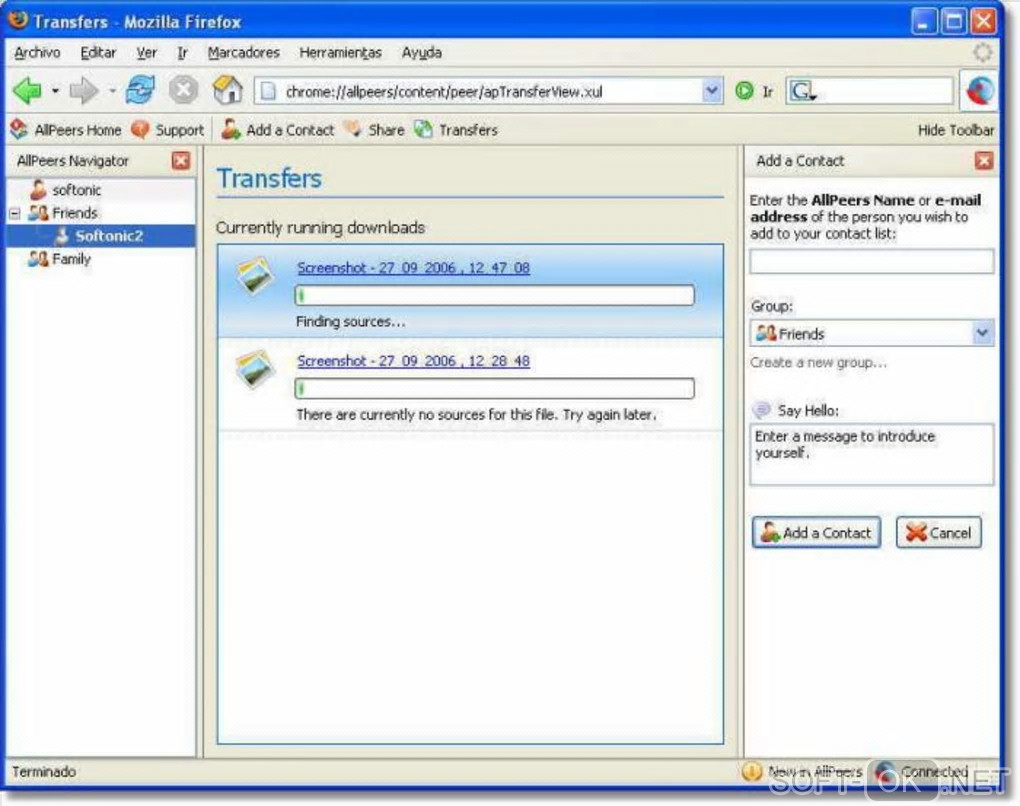Open the Archivo menu

point(37,52)
